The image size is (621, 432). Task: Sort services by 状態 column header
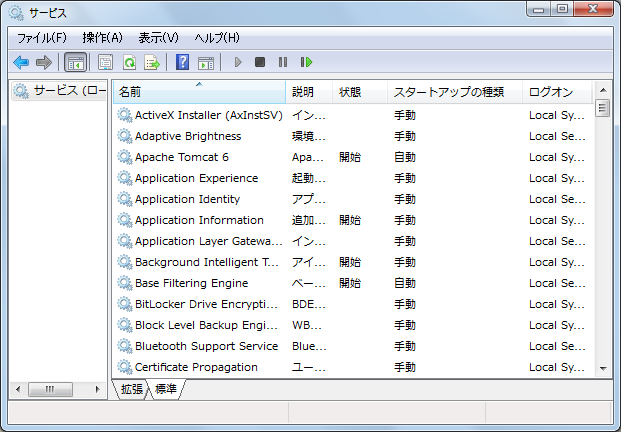click(x=350, y=92)
